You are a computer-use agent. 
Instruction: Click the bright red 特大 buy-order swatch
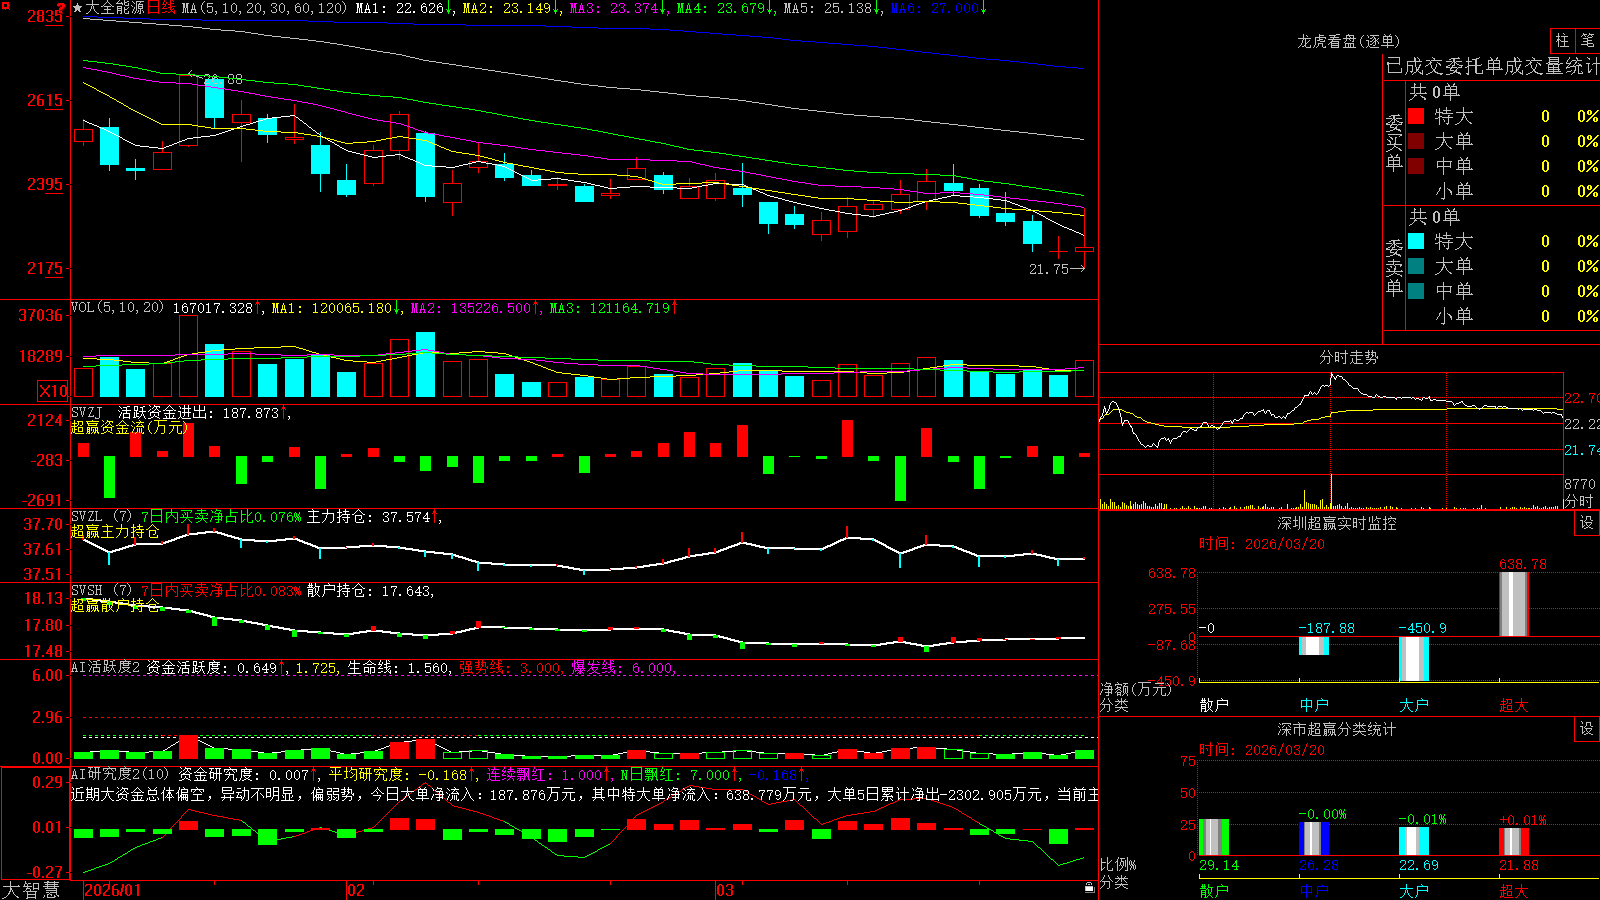1416,116
